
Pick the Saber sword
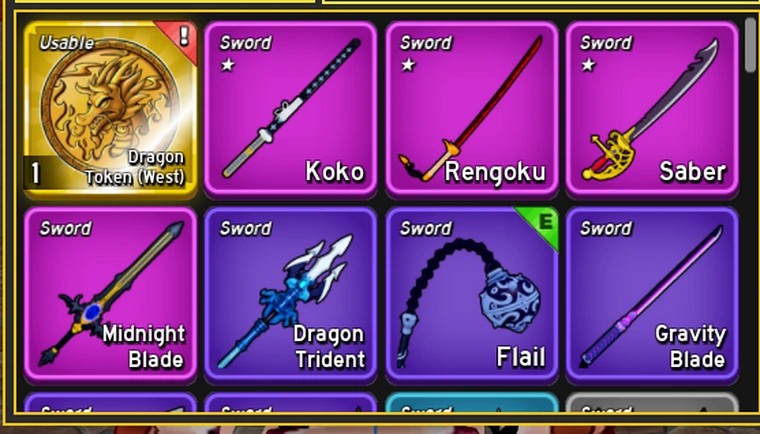[652, 109]
